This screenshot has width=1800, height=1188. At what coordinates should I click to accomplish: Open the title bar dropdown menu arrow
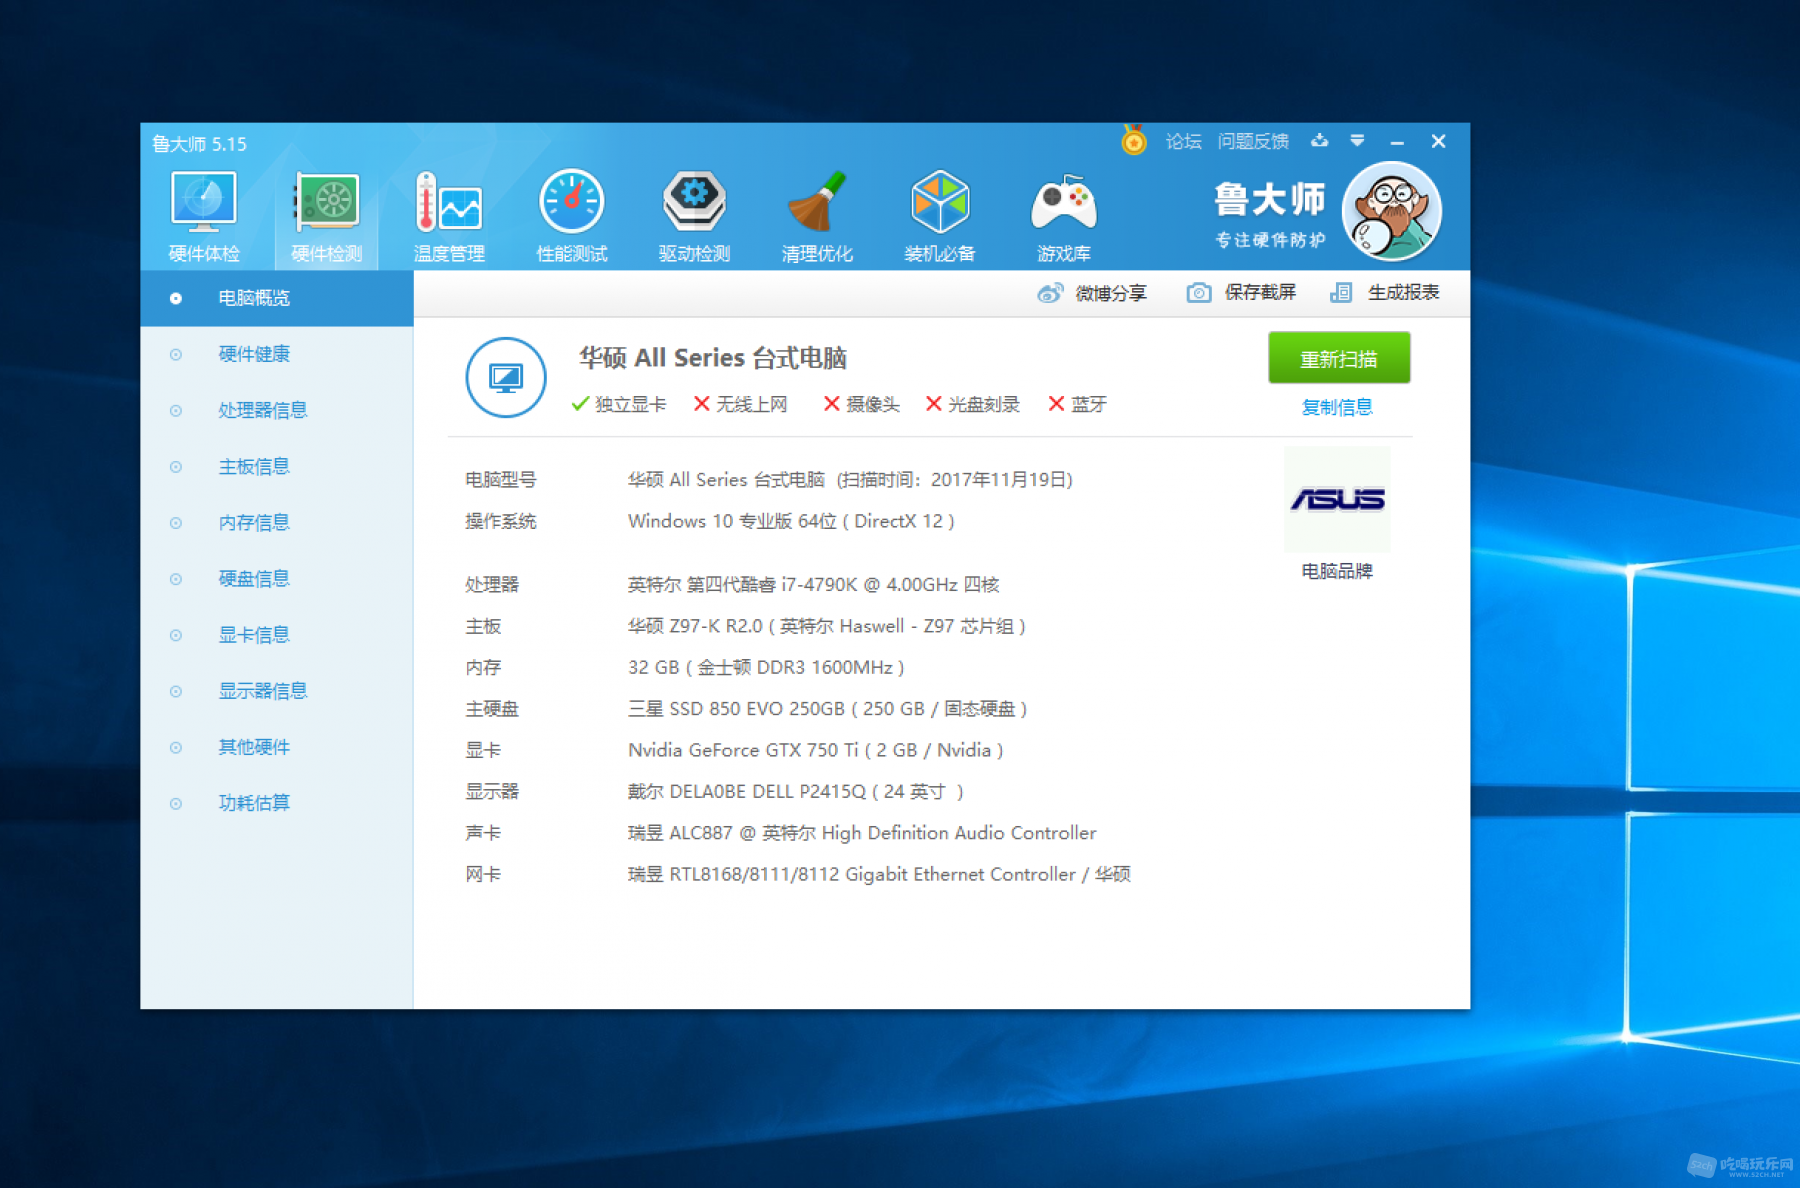pos(1357,141)
